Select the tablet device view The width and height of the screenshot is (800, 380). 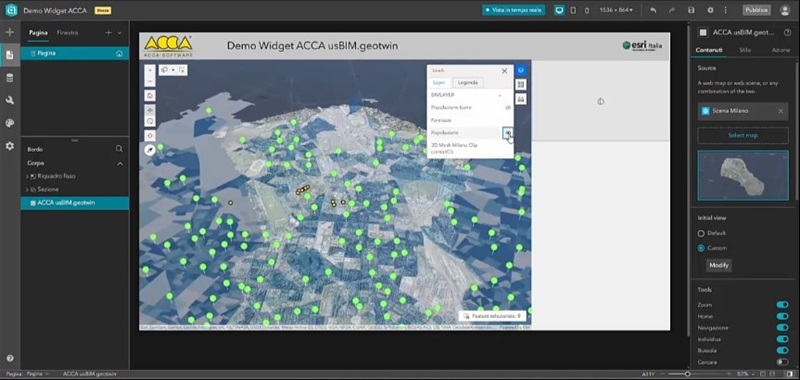pos(573,10)
